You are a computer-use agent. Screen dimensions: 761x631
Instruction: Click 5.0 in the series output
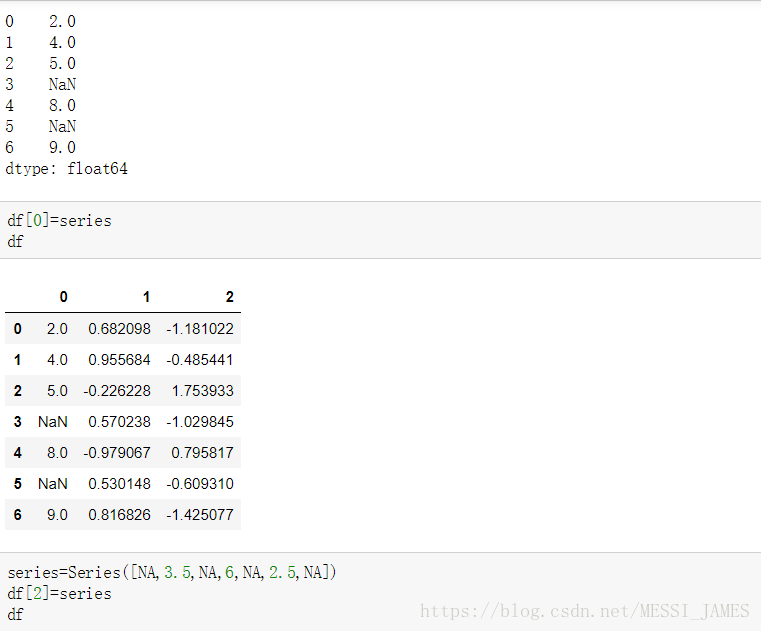(x=63, y=64)
